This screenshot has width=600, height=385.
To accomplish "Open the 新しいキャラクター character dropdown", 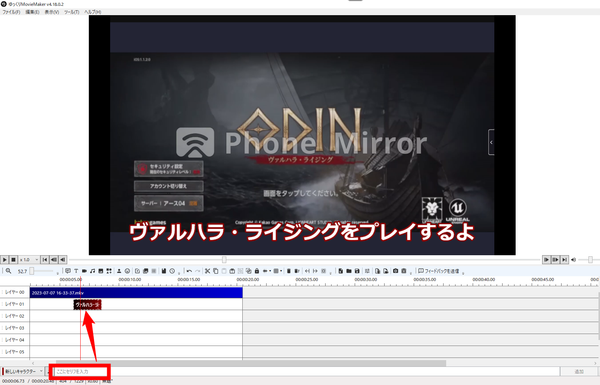I will pos(23,372).
